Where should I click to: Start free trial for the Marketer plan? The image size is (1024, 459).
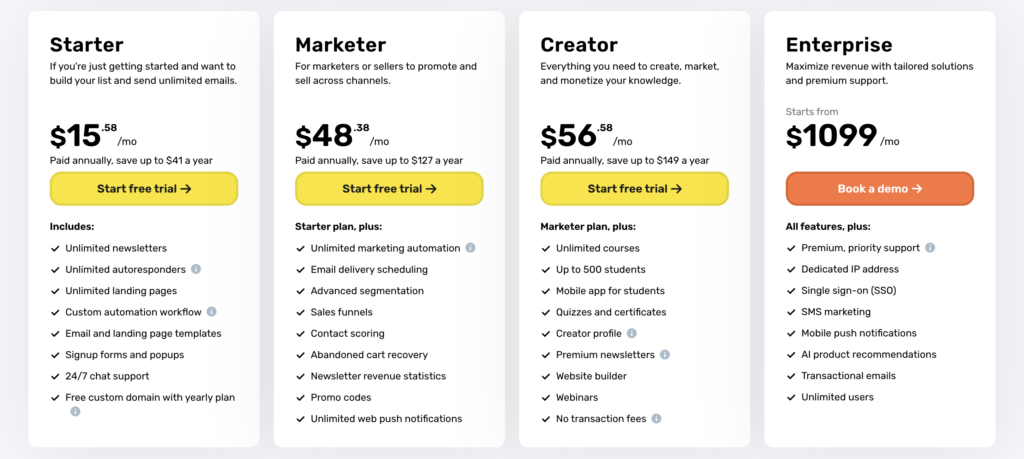click(389, 188)
